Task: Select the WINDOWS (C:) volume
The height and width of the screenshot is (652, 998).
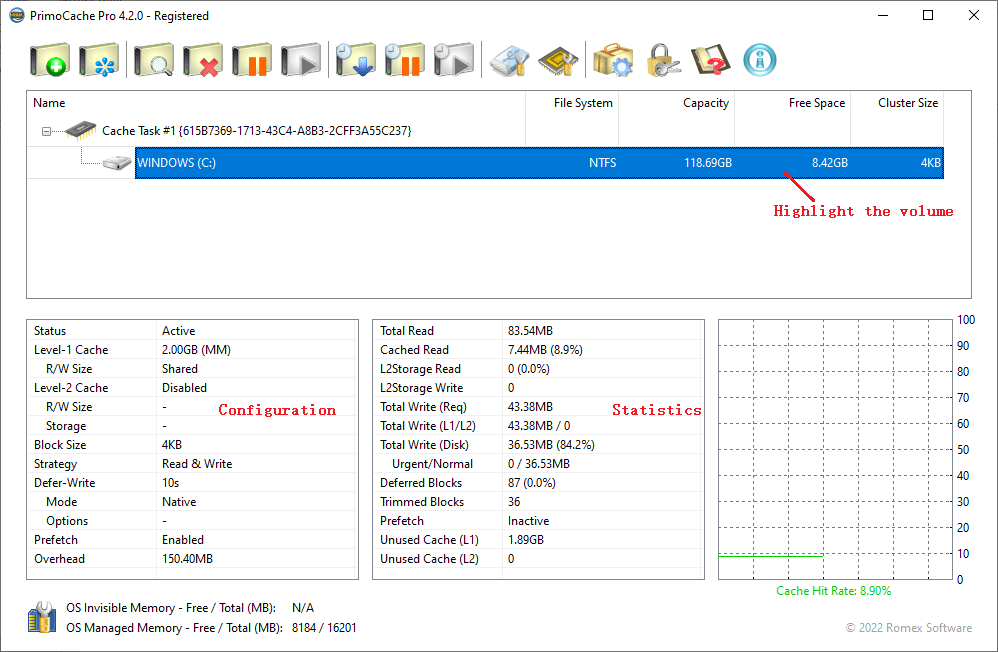Action: (x=539, y=163)
